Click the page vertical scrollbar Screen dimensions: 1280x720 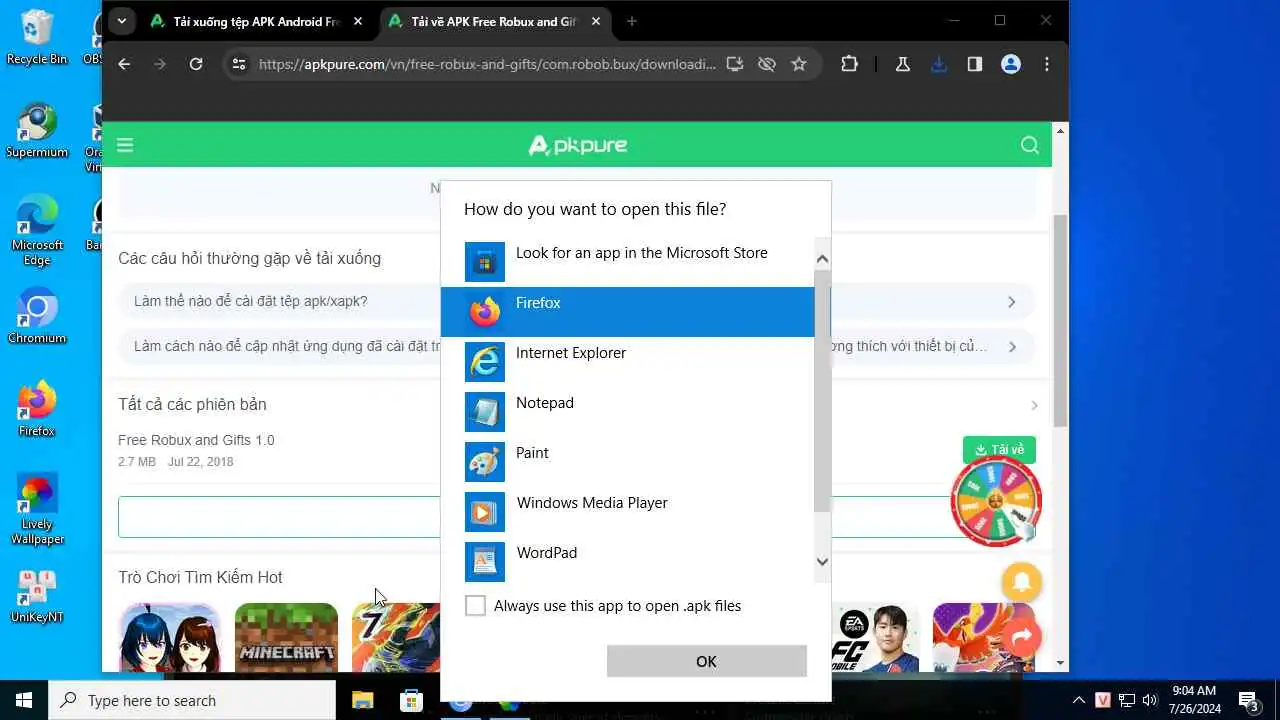1061,320
